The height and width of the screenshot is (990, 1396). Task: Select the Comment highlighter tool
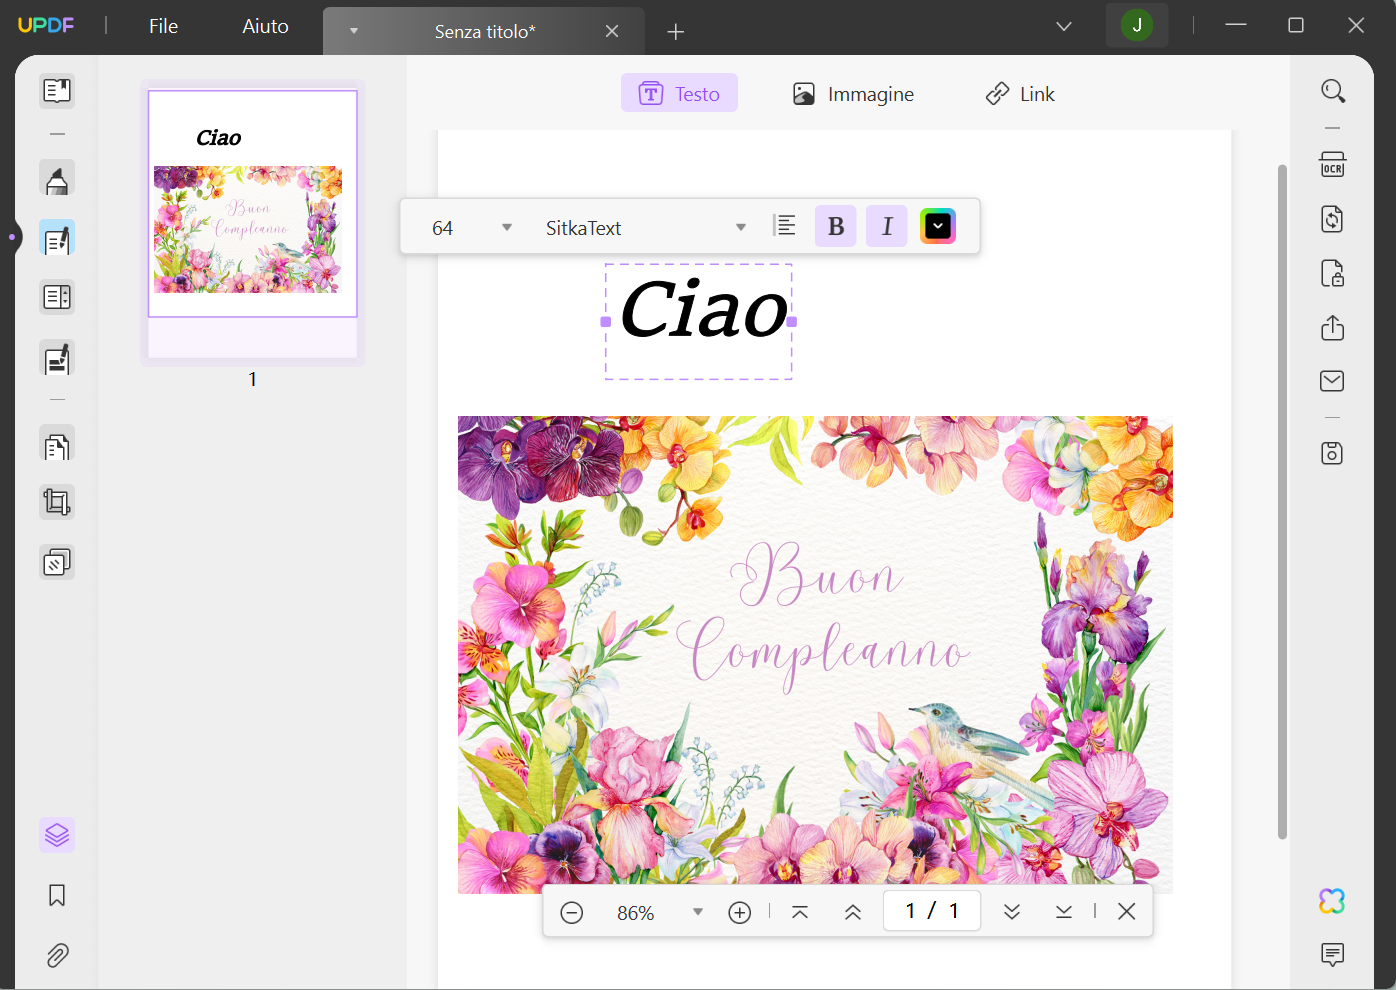click(x=57, y=177)
